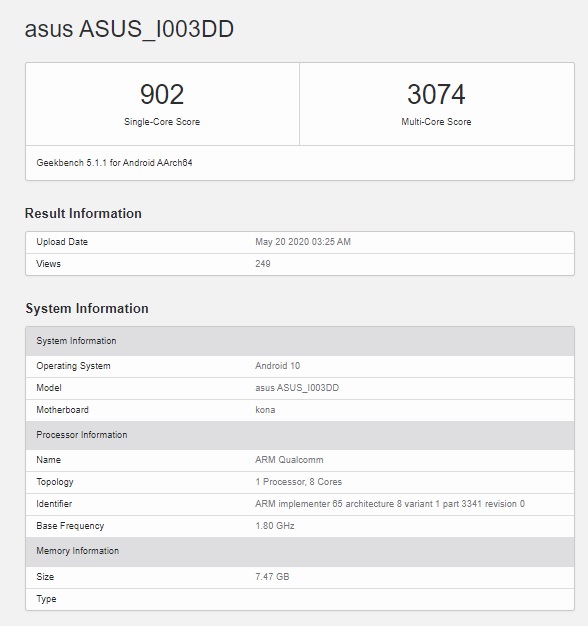Viewport: 588px width, 626px height.
Task: Click the System Information table header row
Action: coord(300,341)
